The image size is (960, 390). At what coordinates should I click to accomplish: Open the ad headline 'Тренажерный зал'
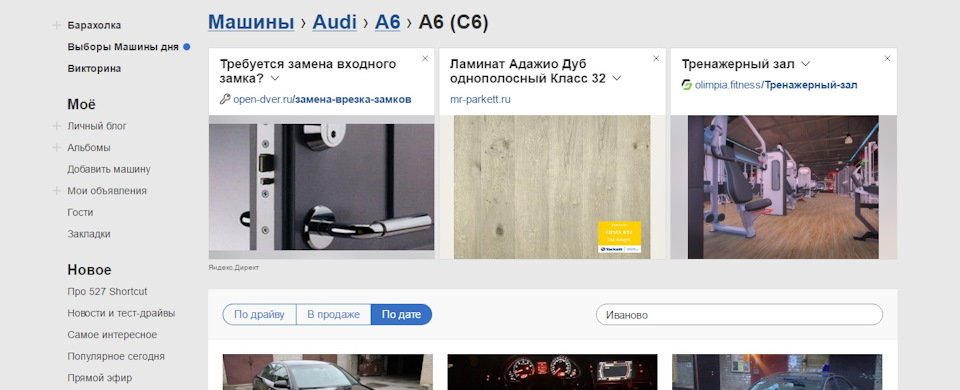(738, 64)
